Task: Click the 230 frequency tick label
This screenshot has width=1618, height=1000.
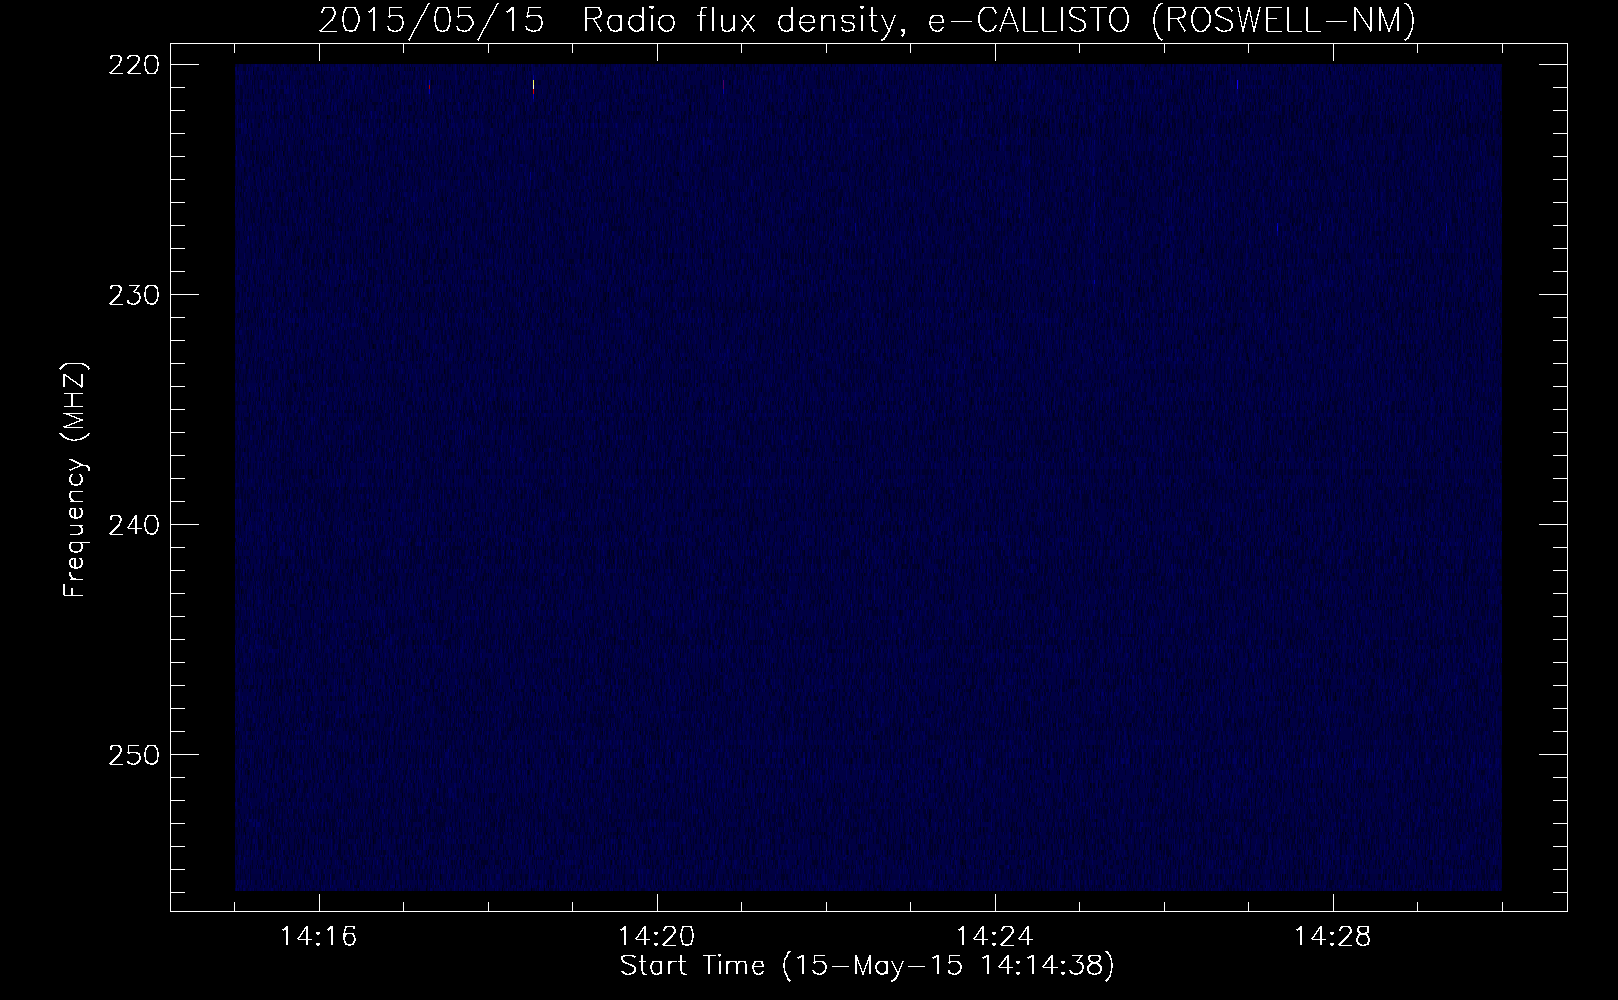Action: point(132,295)
